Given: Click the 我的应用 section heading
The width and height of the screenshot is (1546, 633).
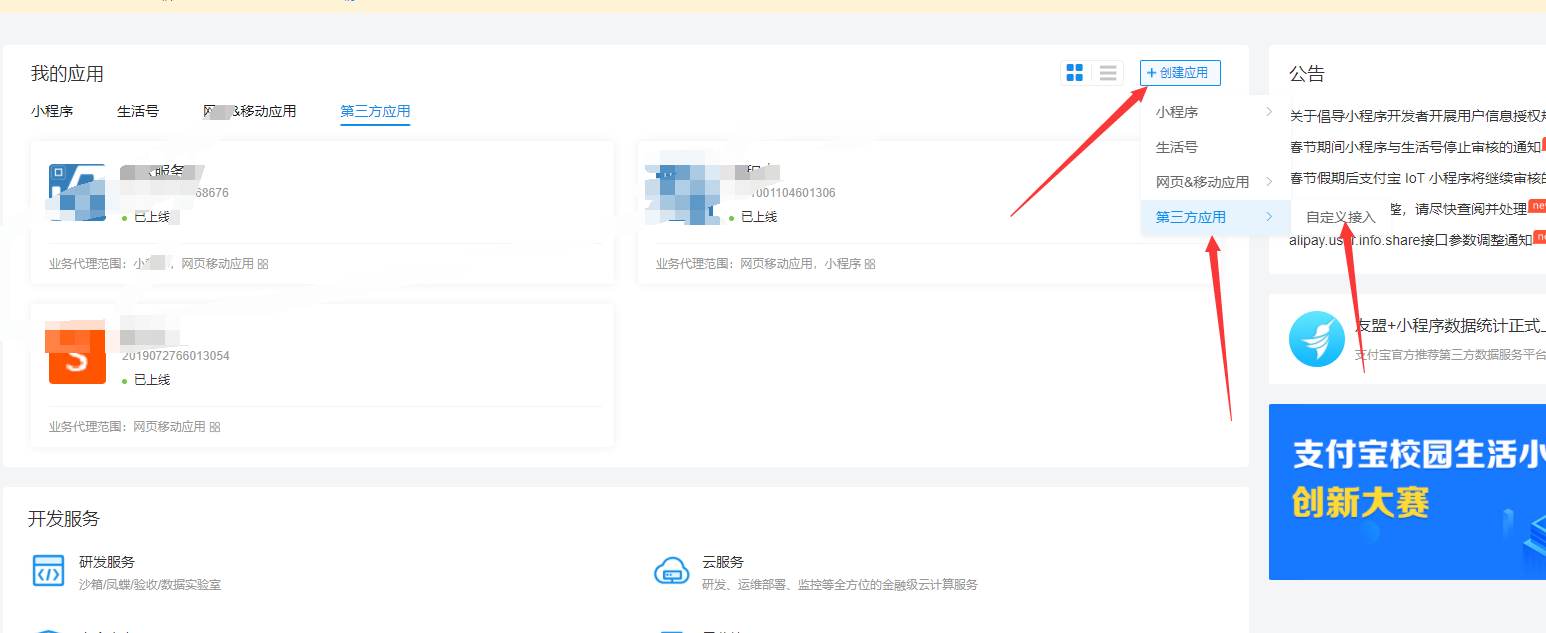Looking at the screenshot, I should (67, 74).
